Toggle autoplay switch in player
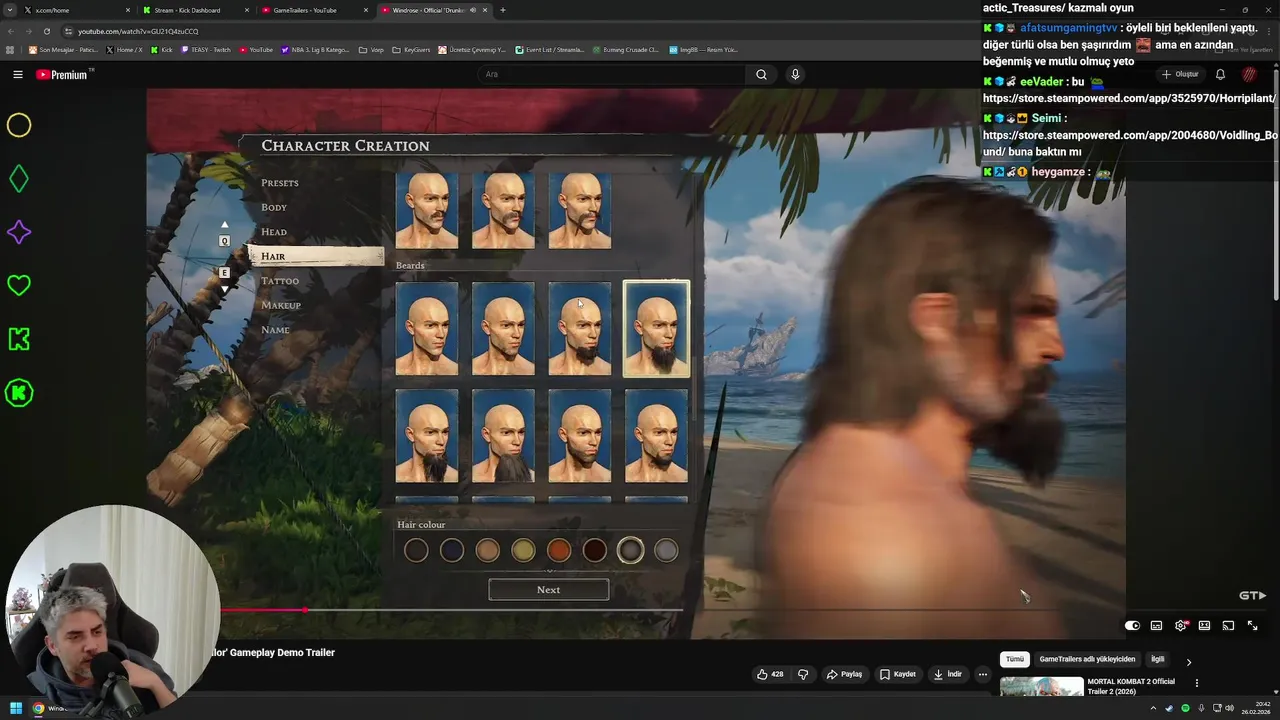This screenshot has height=720, width=1280. point(1132,625)
